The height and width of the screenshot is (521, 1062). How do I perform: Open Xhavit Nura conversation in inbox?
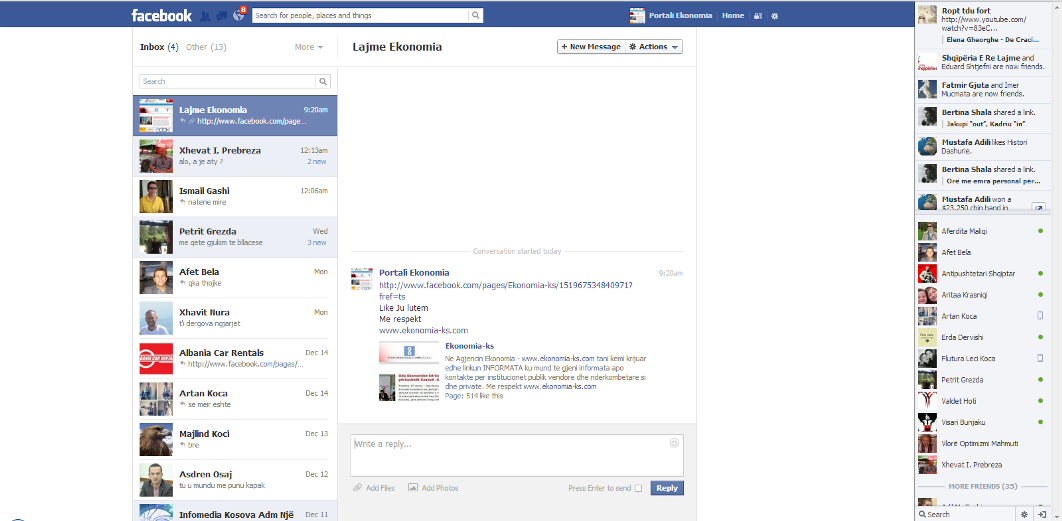[x=235, y=318]
